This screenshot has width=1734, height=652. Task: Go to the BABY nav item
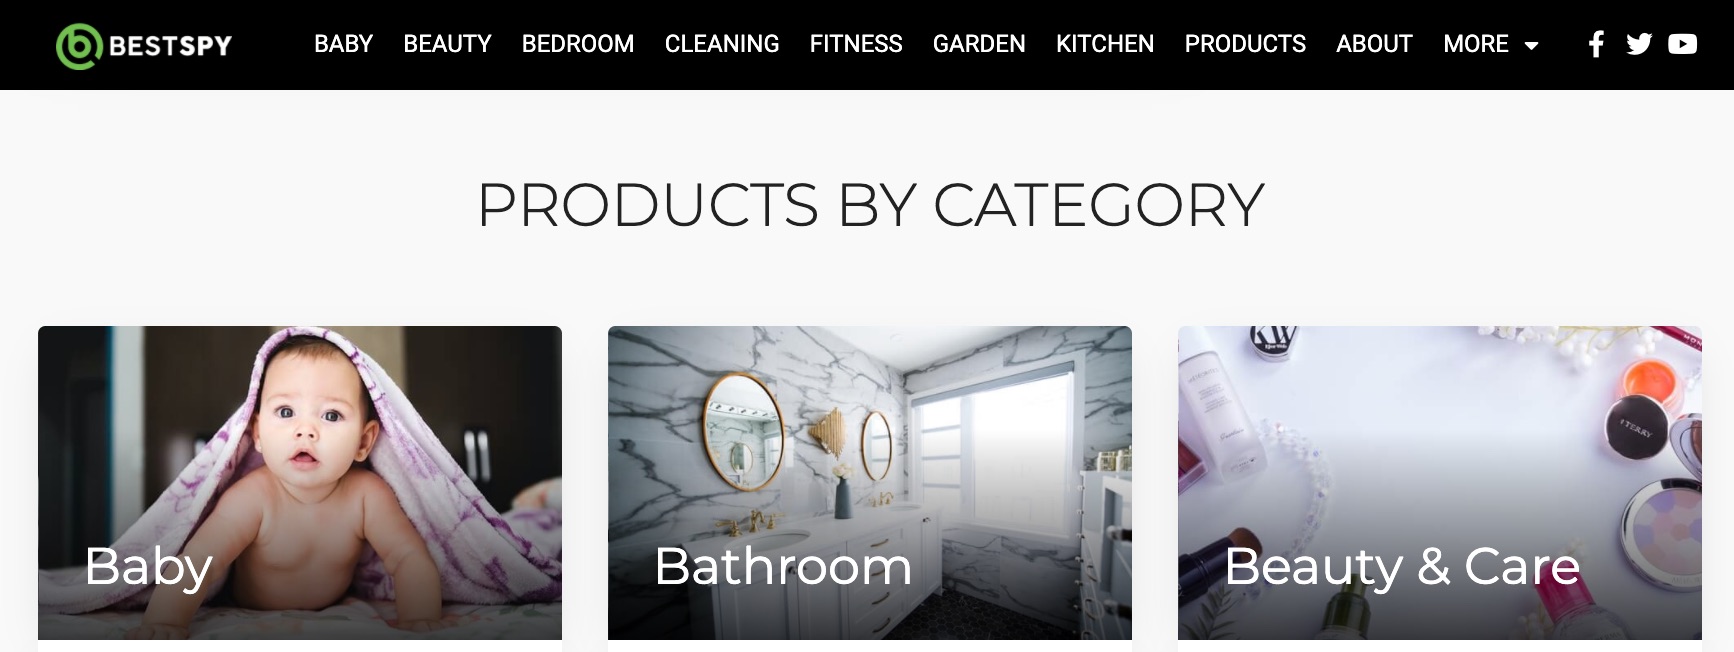pos(343,44)
